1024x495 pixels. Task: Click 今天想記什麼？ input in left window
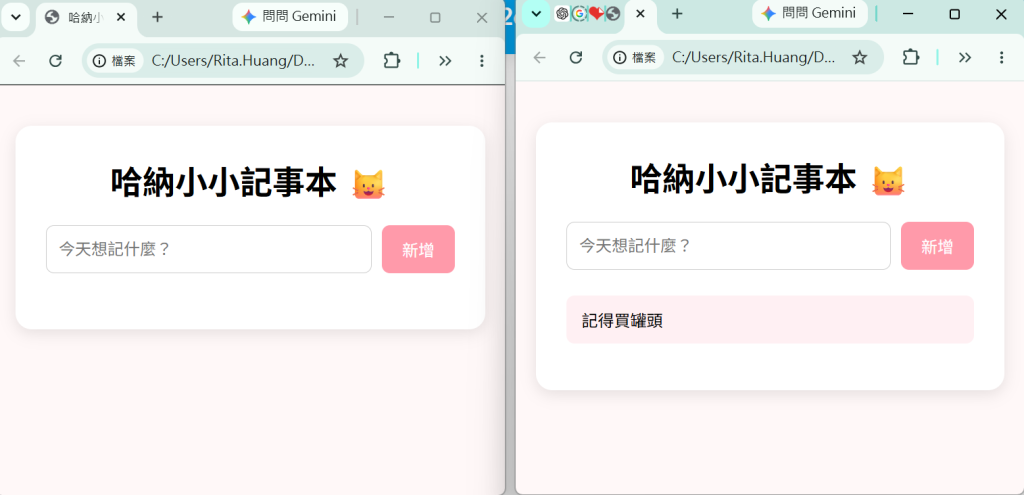tap(209, 249)
